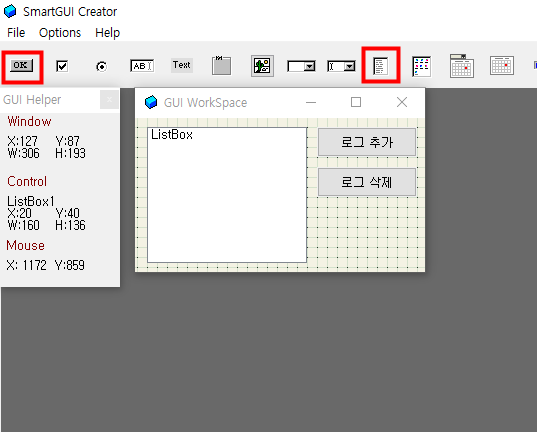Select the GroupBox control tool
The width and height of the screenshot is (537, 432).
(221, 65)
